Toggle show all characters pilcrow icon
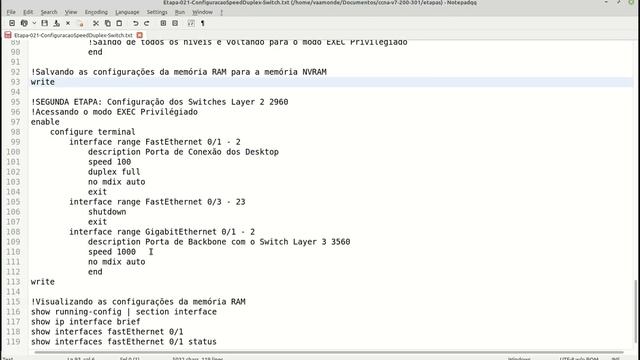This screenshot has width=640, height=360. click(x=202, y=23)
